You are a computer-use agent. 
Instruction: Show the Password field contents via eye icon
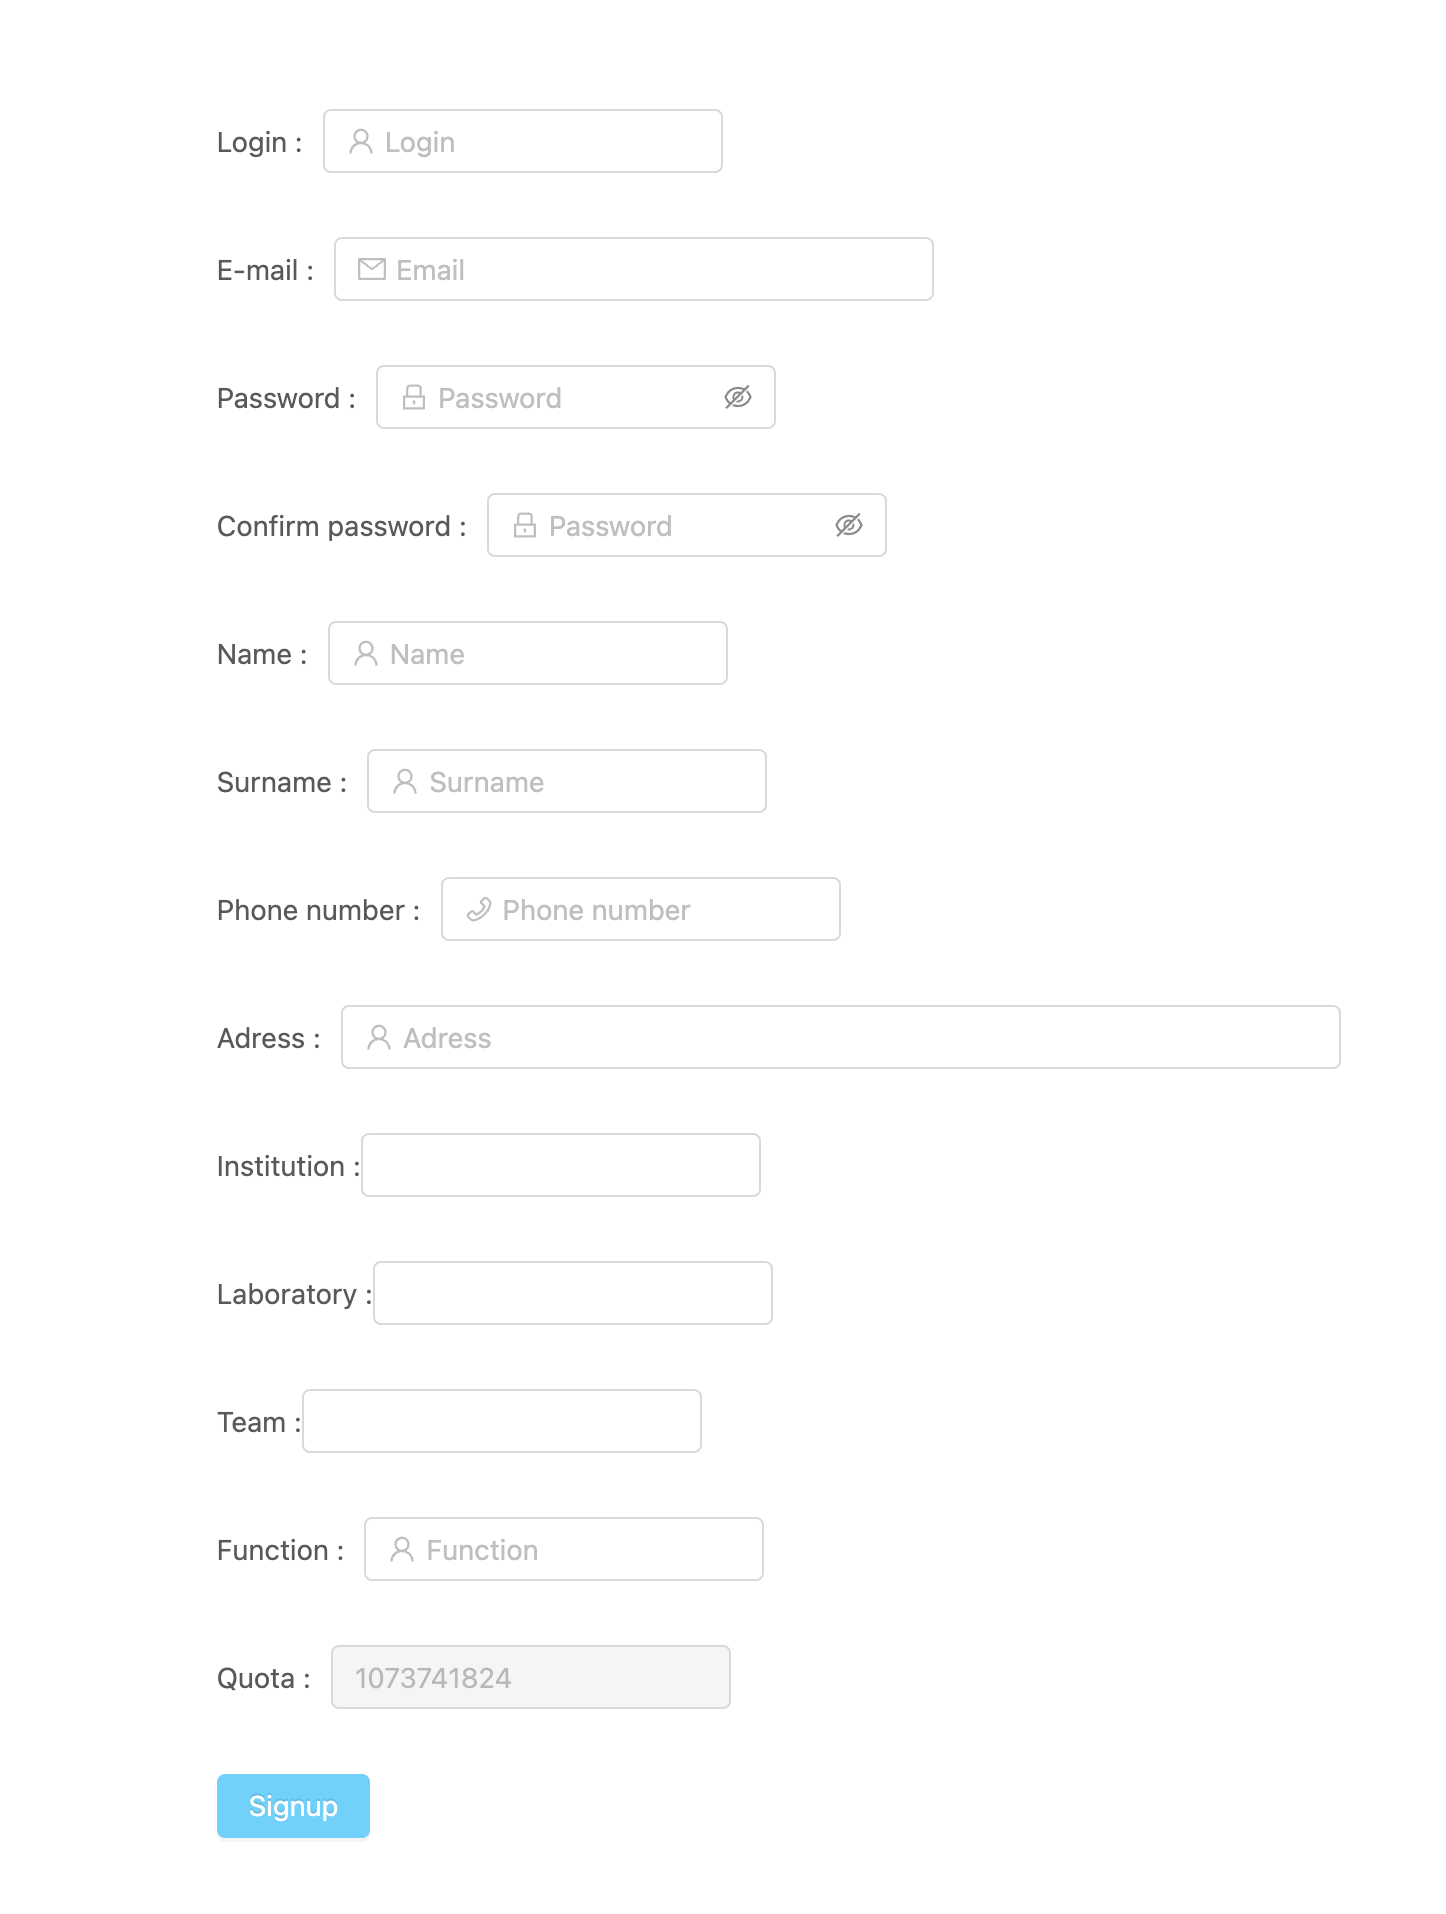coord(738,397)
